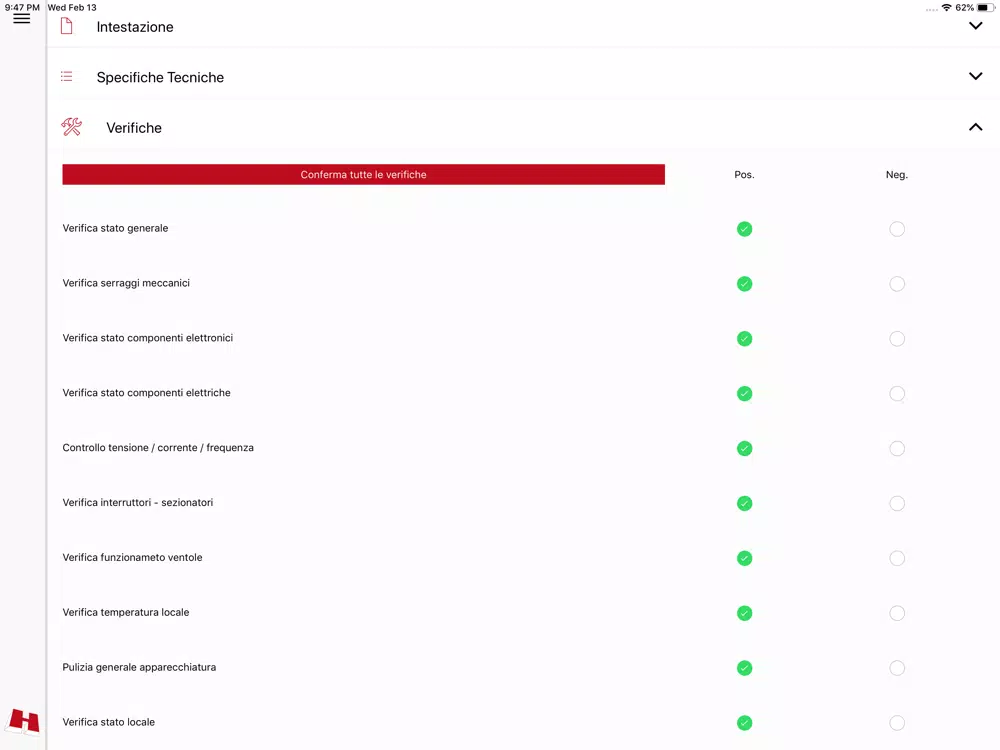Select positive for interruttori - sezionatori
Screen dimensions: 1000x750
[744, 503]
